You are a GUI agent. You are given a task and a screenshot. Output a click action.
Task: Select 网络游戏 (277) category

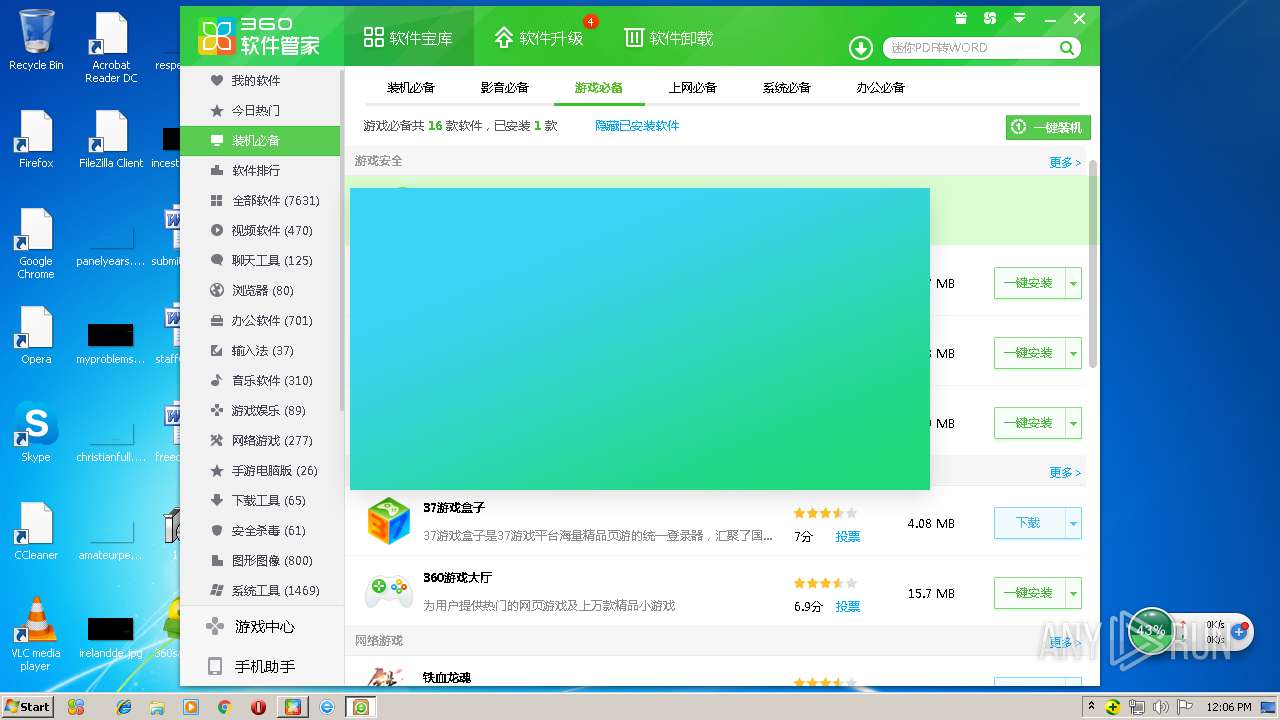tap(260, 440)
